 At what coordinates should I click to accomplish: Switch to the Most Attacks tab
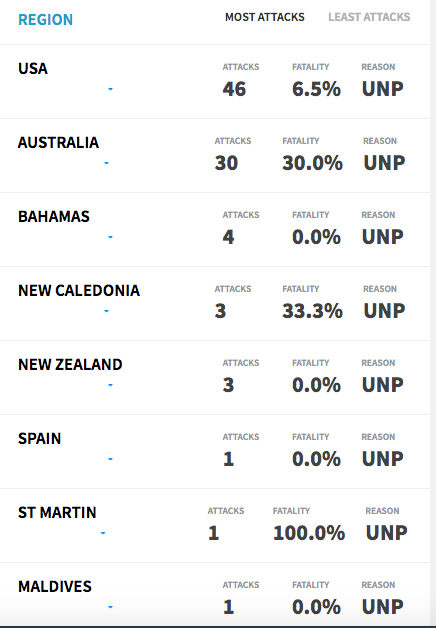pyautogui.click(x=265, y=17)
